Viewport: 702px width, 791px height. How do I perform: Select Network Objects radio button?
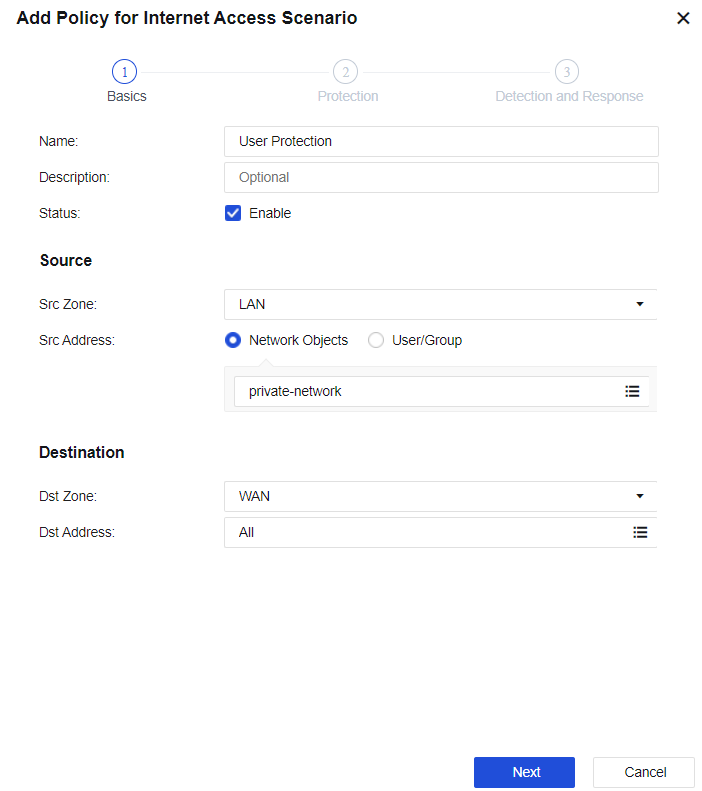[233, 340]
